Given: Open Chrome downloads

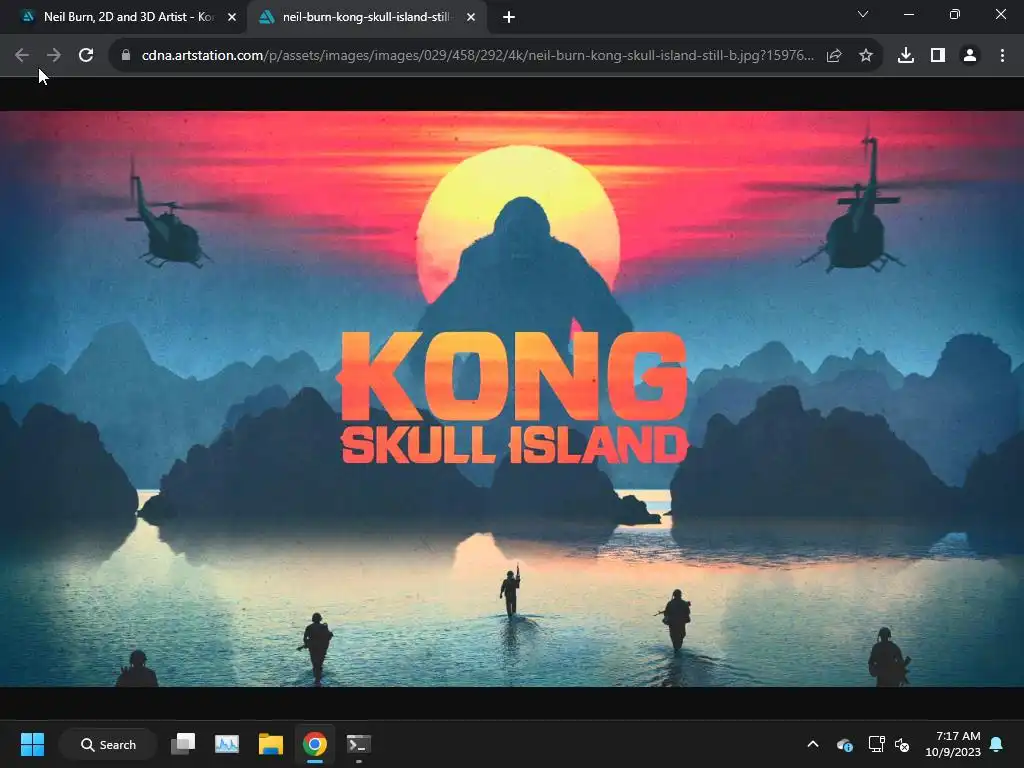Looking at the screenshot, I should click(906, 56).
